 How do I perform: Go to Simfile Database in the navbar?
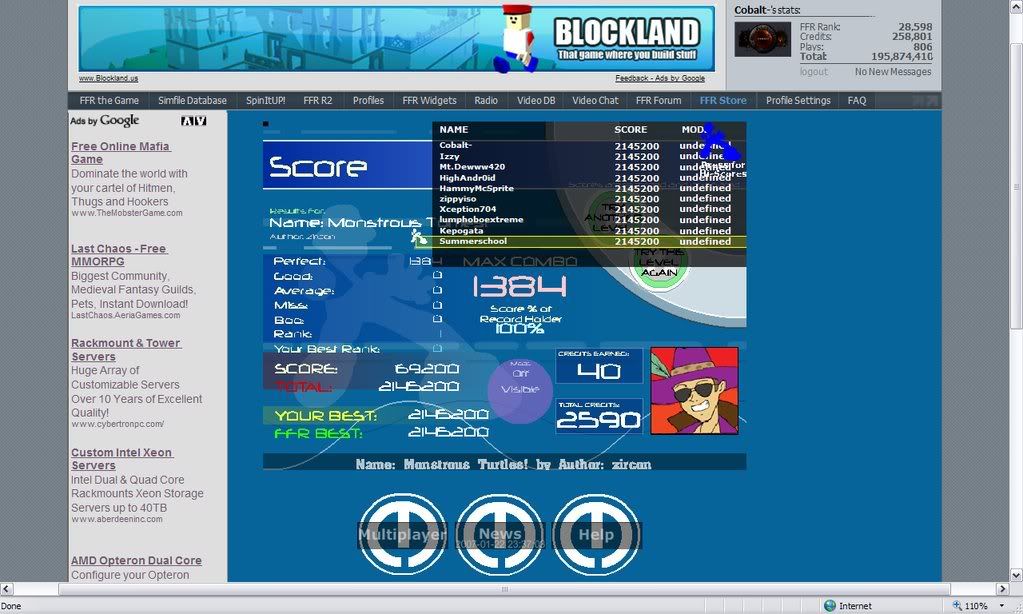(x=192, y=100)
